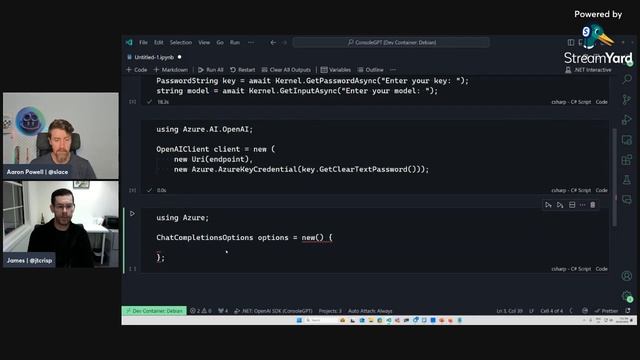This screenshot has height=360, width=640.
Task: Toggle the editor layout icon in title bar
Action: 571,42
